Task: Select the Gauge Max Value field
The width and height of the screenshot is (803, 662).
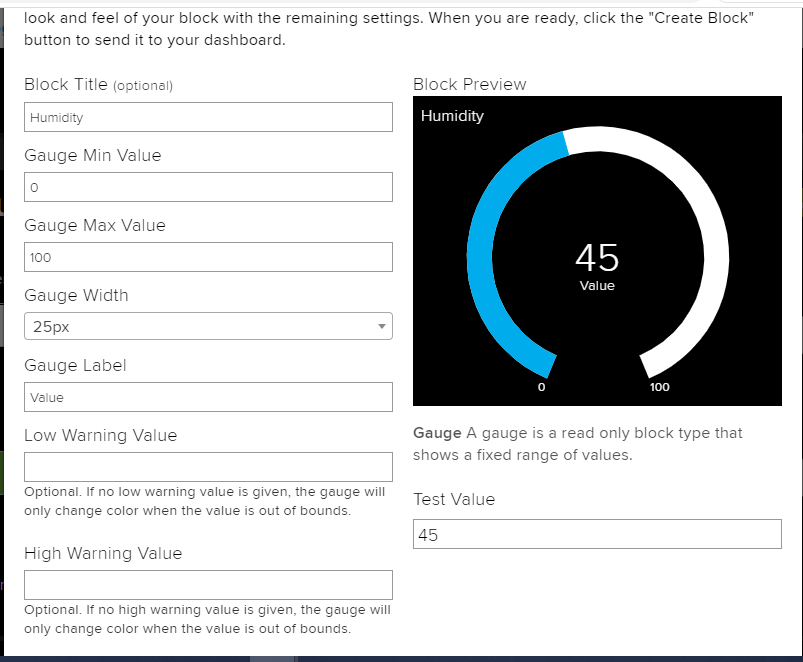Action: [x=208, y=257]
